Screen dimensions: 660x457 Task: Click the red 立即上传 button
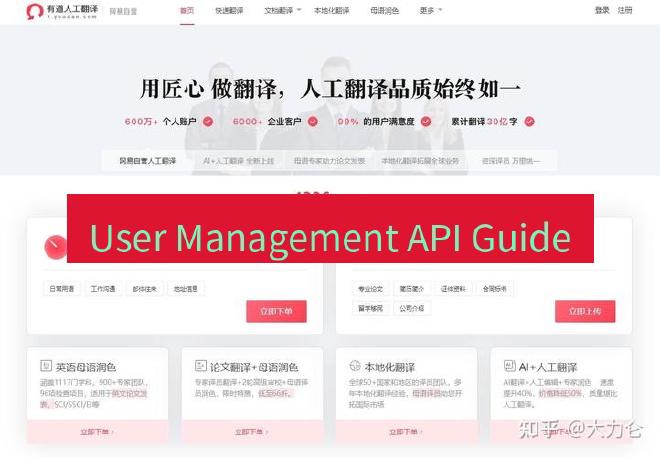coord(585,311)
